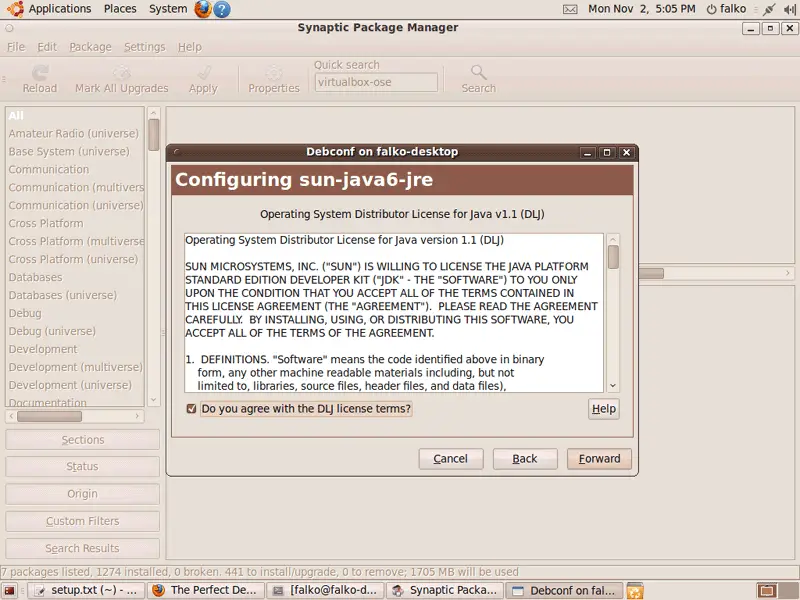Click the Forward button in Debconf dialog
Viewport: 800px width, 600px height.
pos(599,459)
